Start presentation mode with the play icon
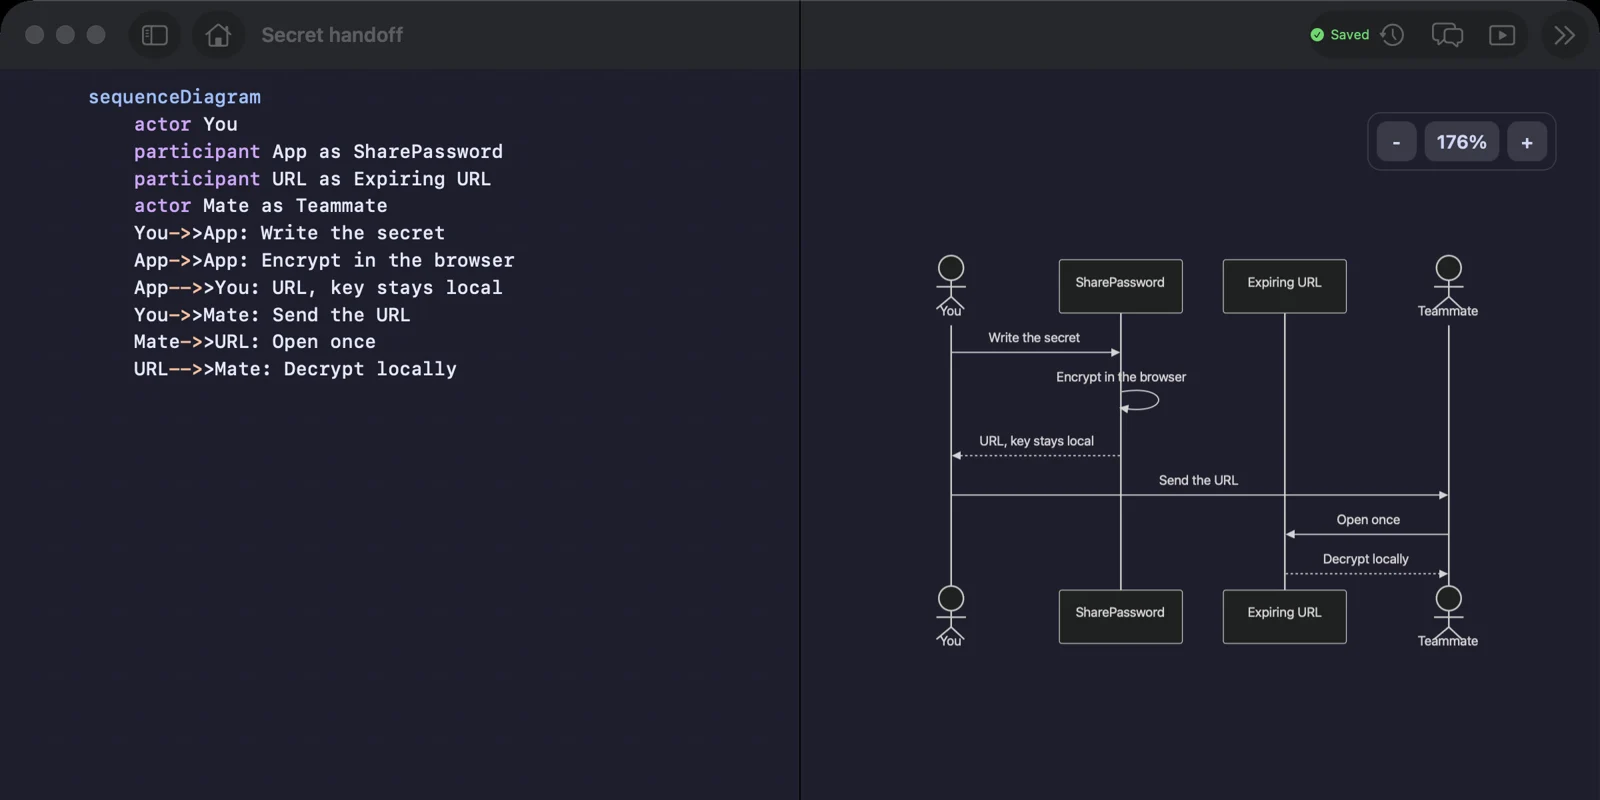Image resolution: width=1600 pixels, height=800 pixels. [1502, 35]
